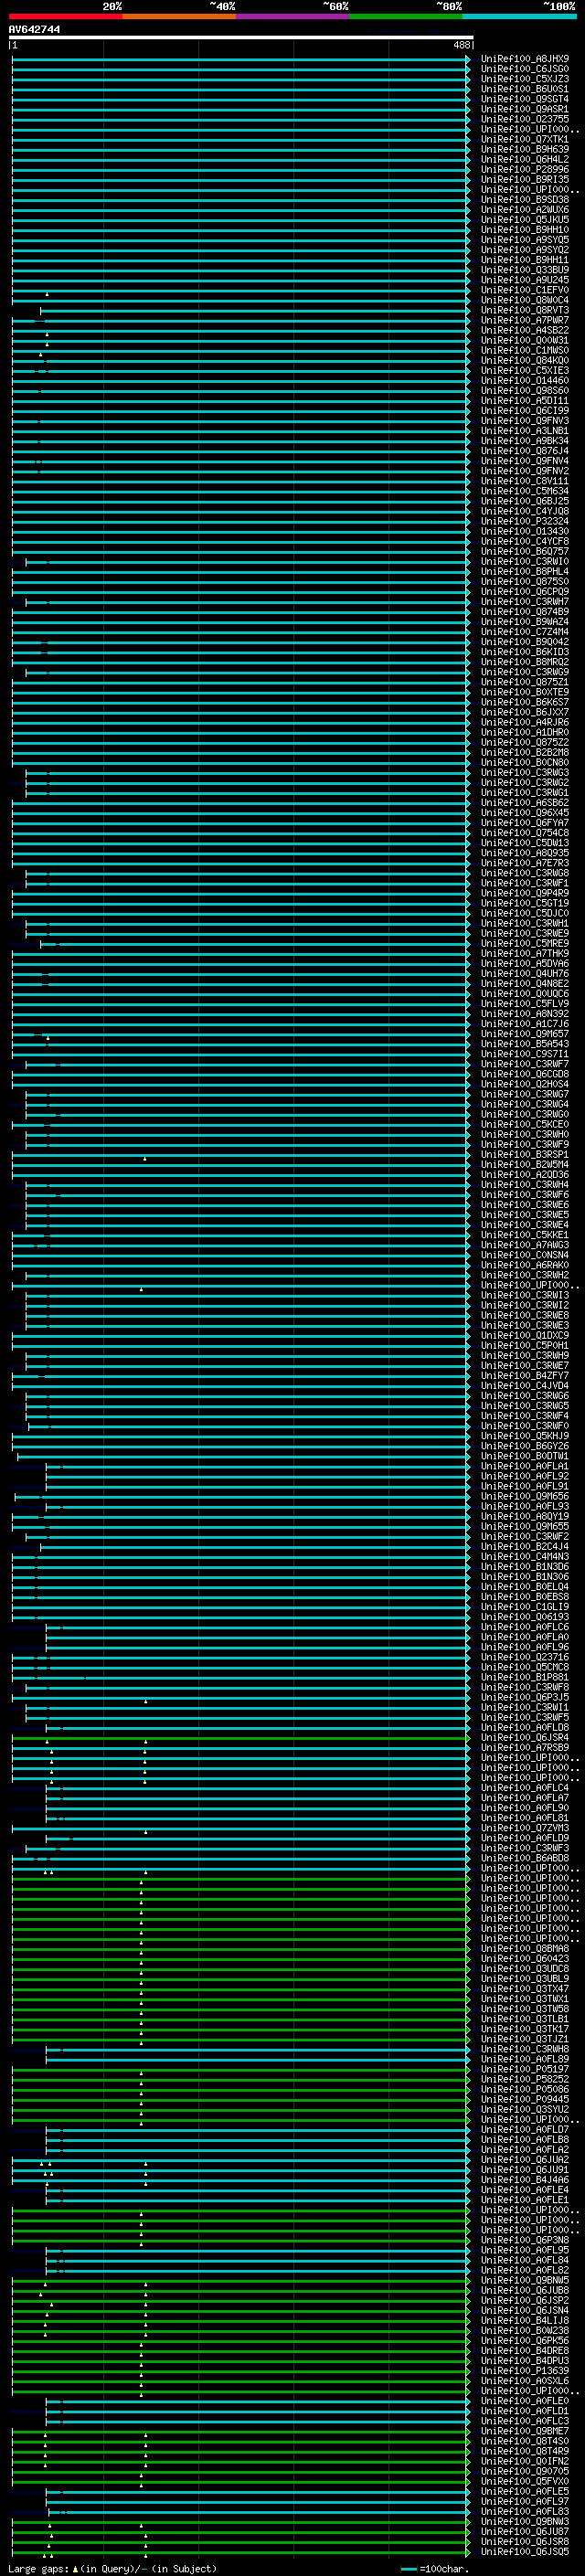Select hit UniRef100_C1EFV0
Viewport: 585px width, 2576px height.
click(x=525, y=290)
